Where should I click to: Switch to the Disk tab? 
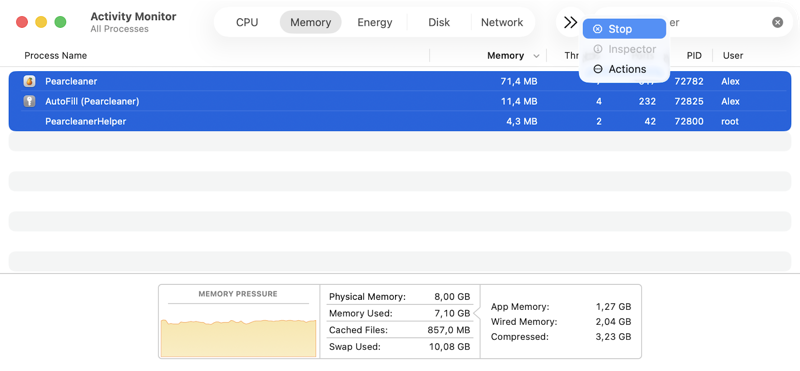(439, 22)
